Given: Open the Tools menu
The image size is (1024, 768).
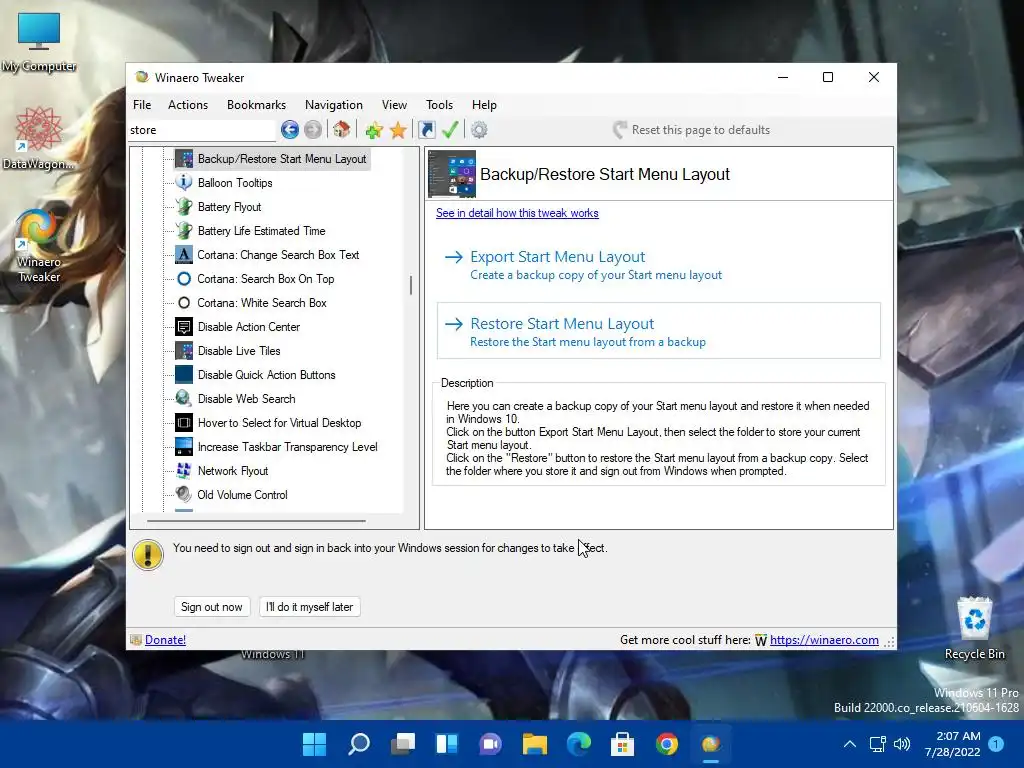Looking at the screenshot, I should [x=440, y=105].
